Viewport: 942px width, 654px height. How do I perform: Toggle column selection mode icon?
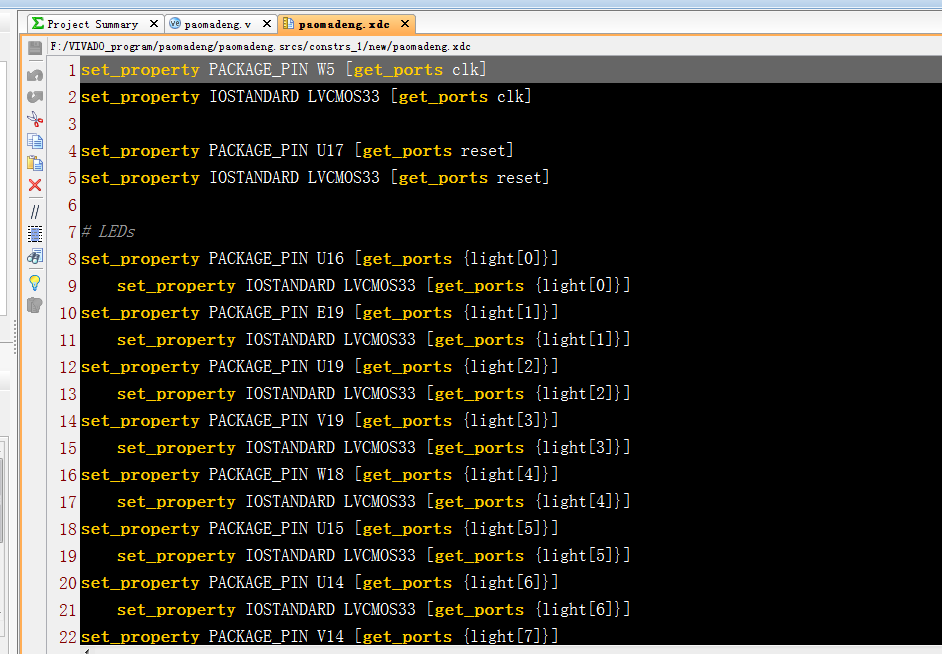(x=35, y=234)
